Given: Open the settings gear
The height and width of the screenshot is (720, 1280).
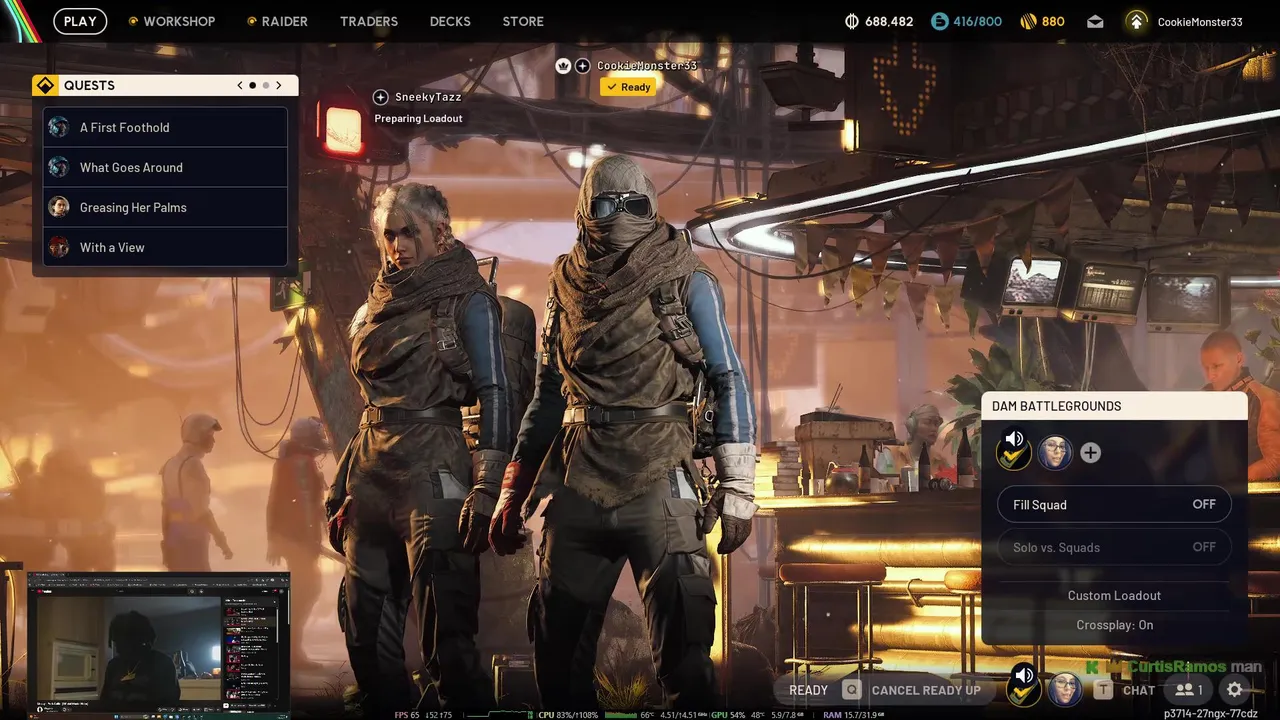Looking at the screenshot, I should click(1235, 690).
